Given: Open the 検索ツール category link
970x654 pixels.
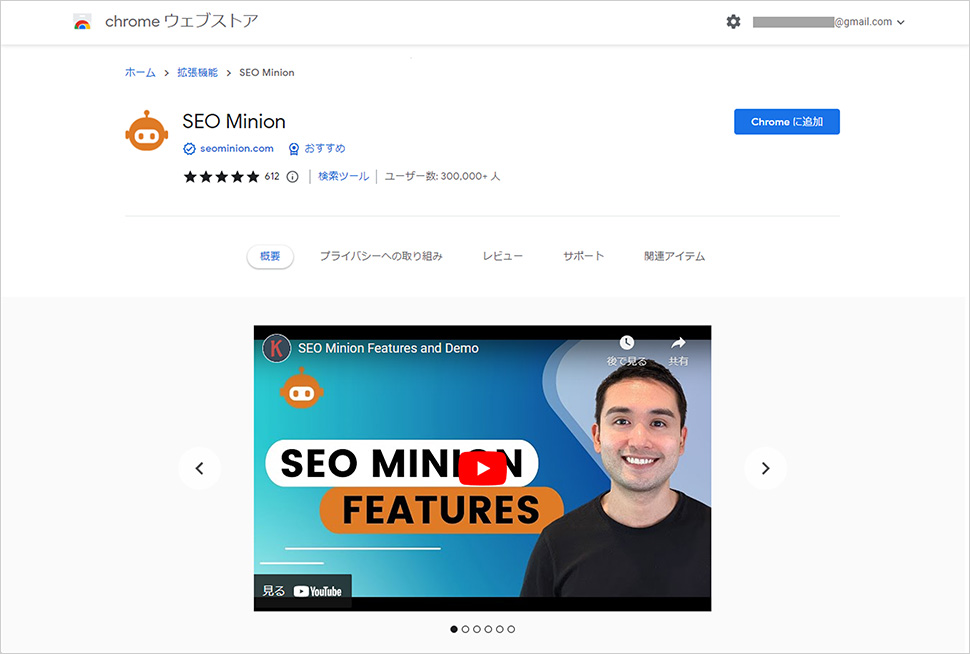Looking at the screenshot, I should click(343, 176).
